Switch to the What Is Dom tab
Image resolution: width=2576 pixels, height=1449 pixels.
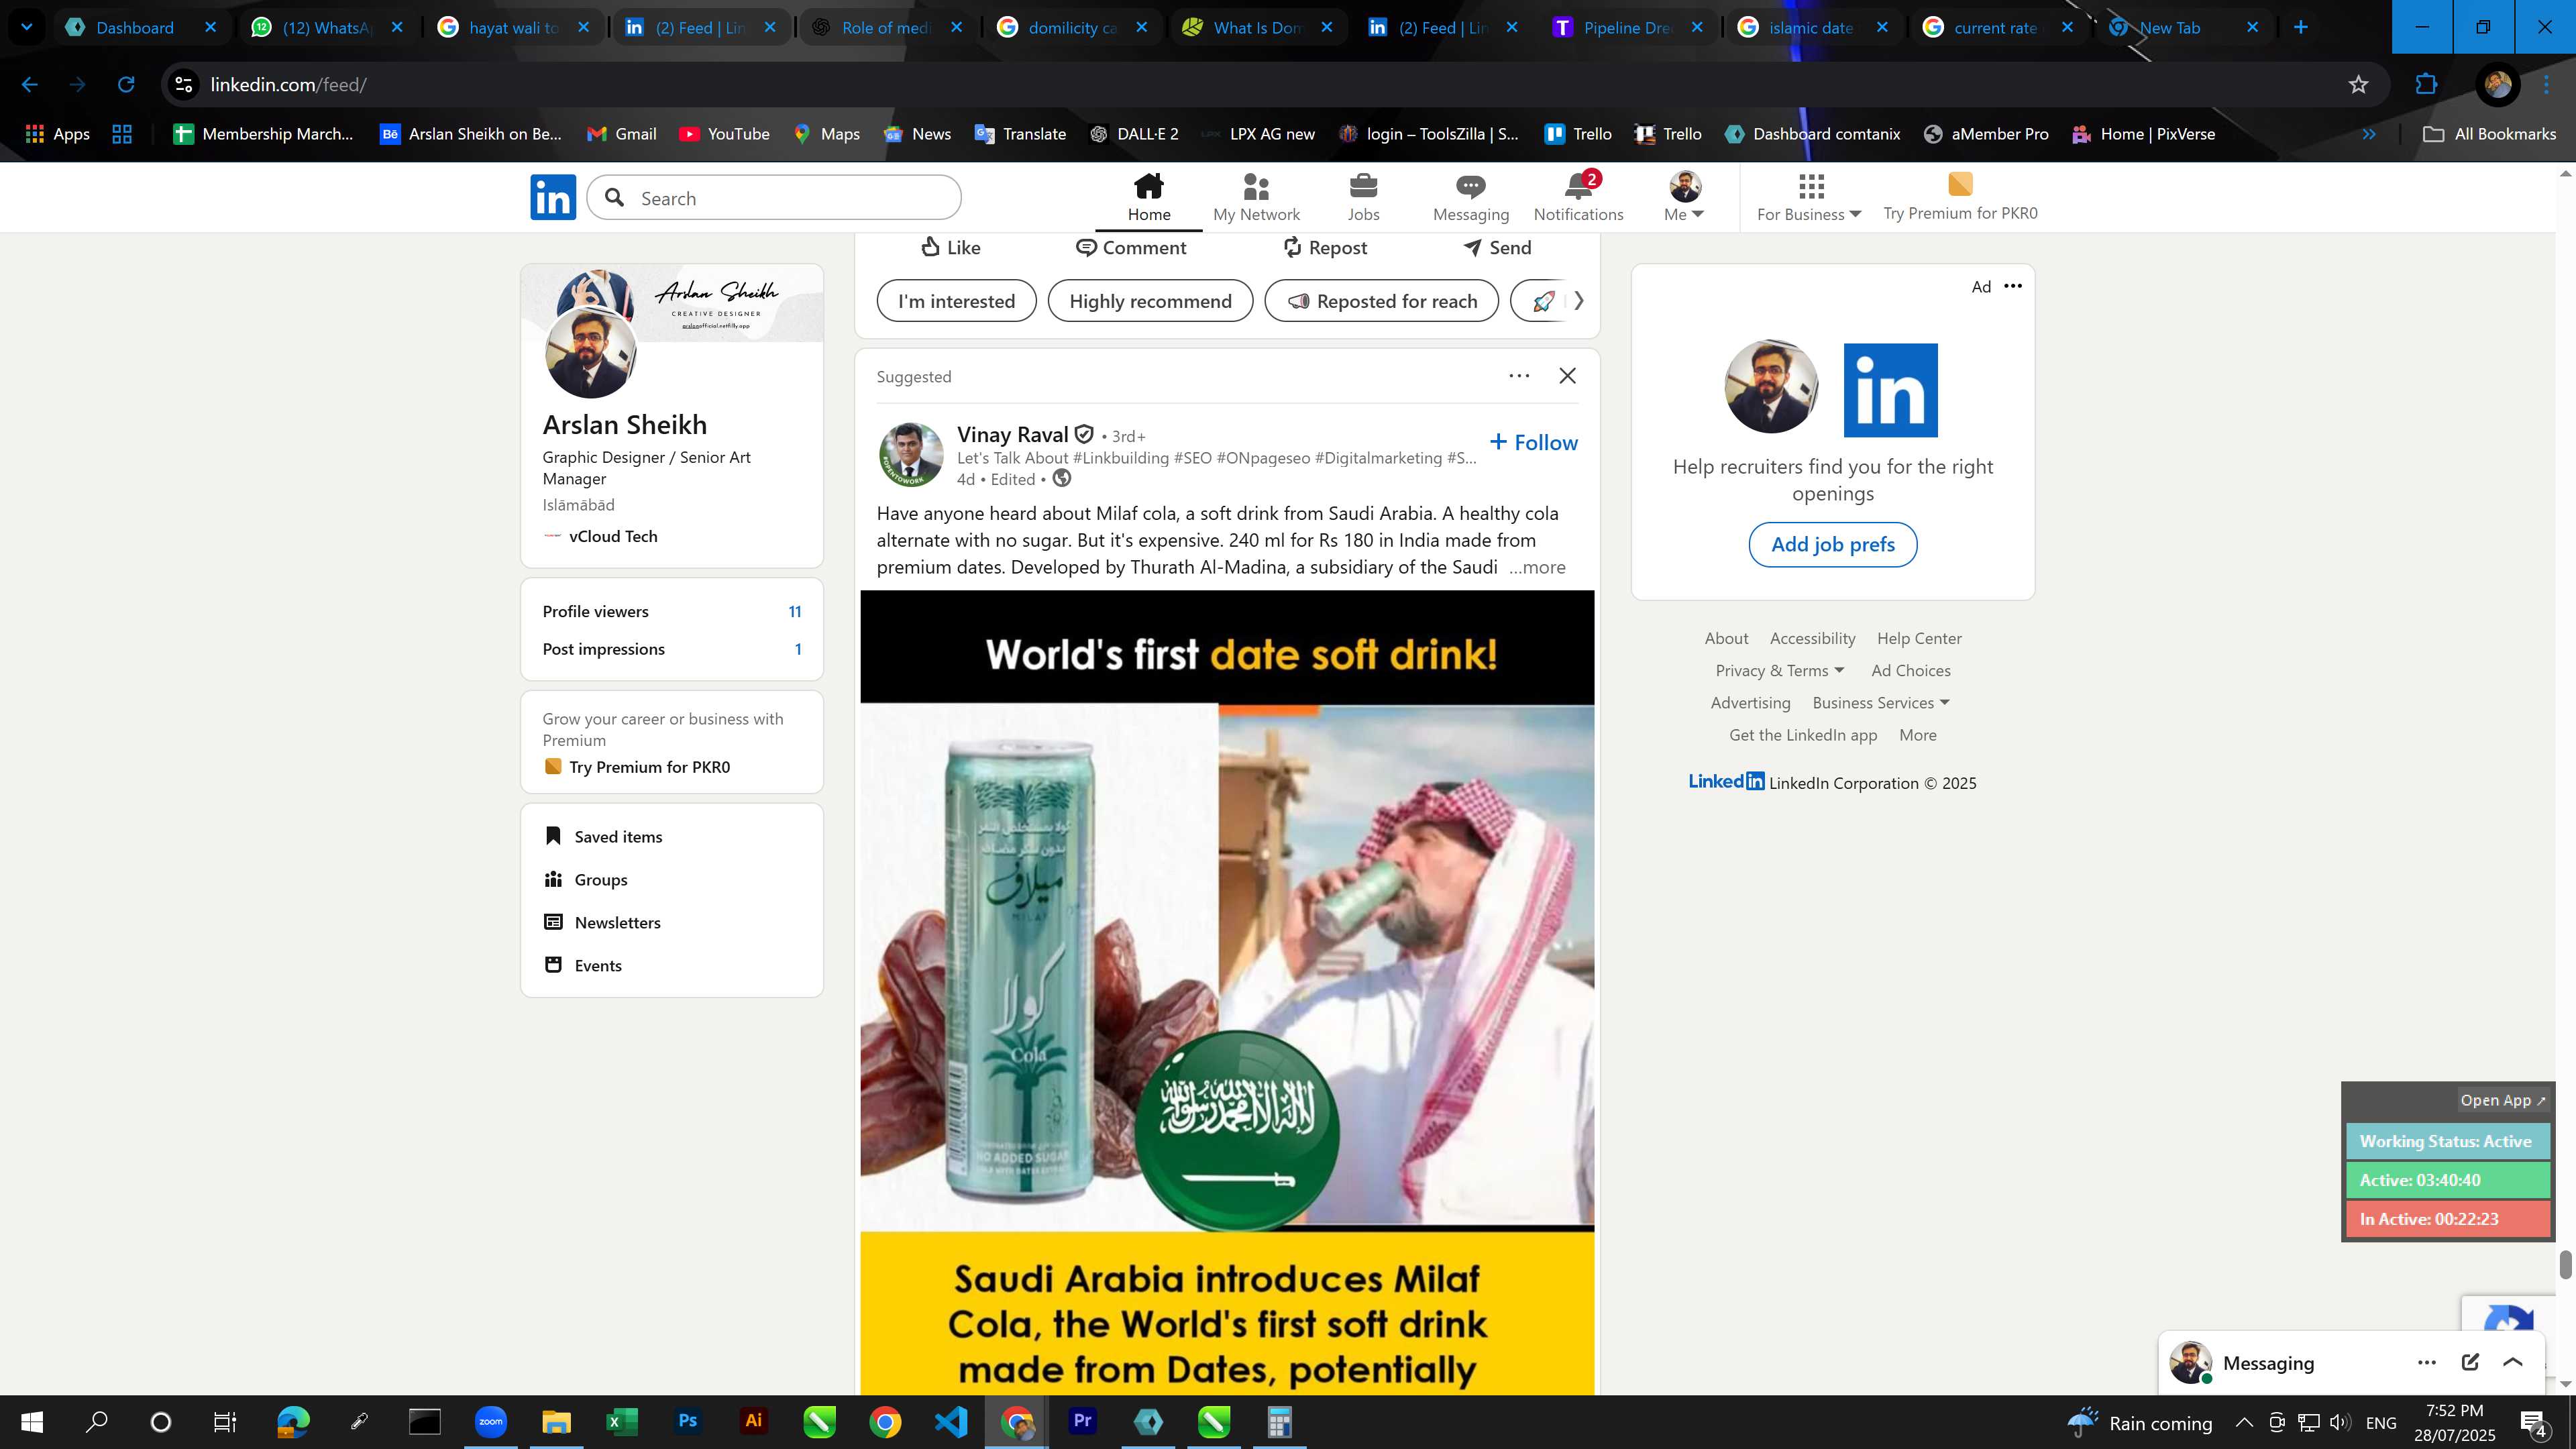pos(1256,28)
